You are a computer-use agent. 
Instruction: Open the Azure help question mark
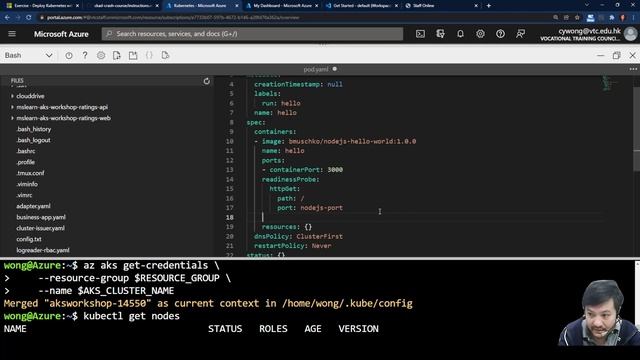[x=500, y=34]
